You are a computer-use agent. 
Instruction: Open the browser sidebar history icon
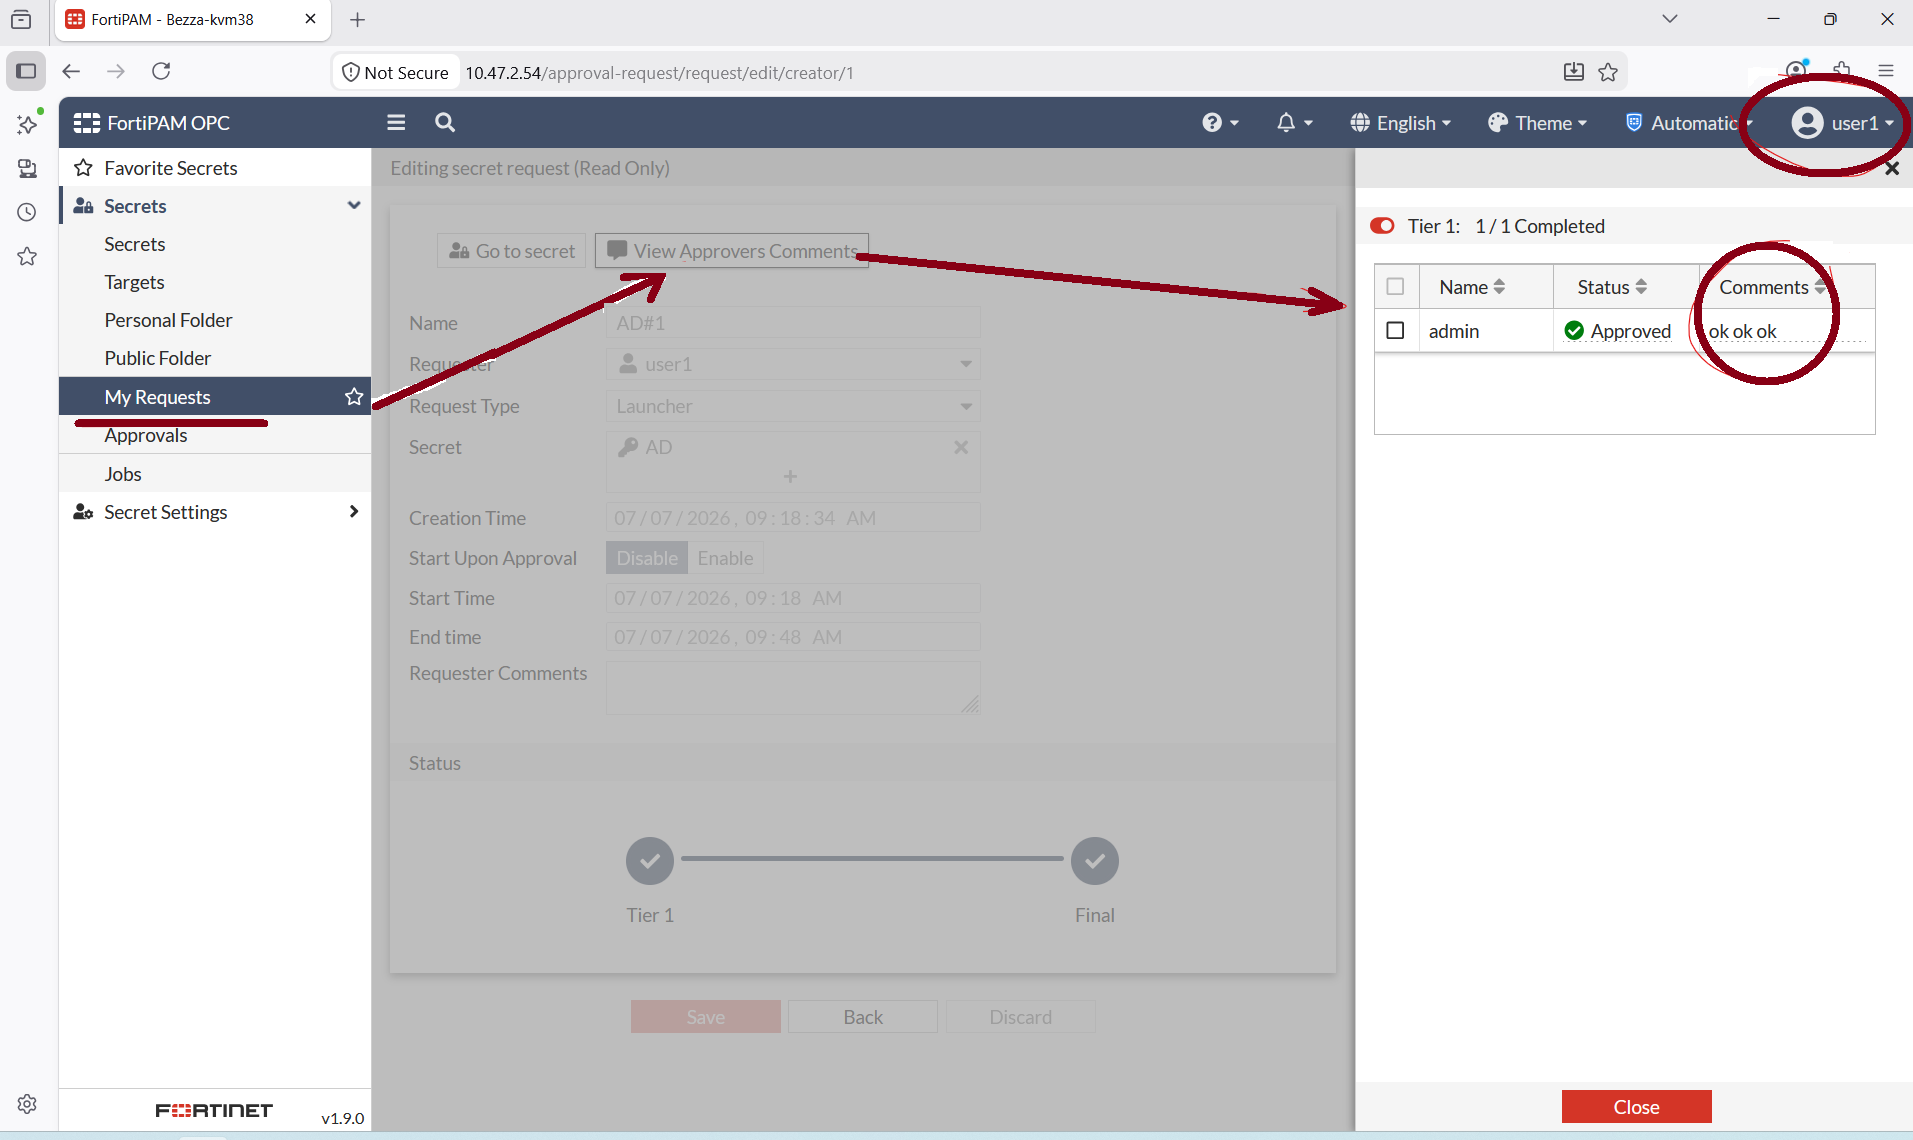click(x=27, y=212)
